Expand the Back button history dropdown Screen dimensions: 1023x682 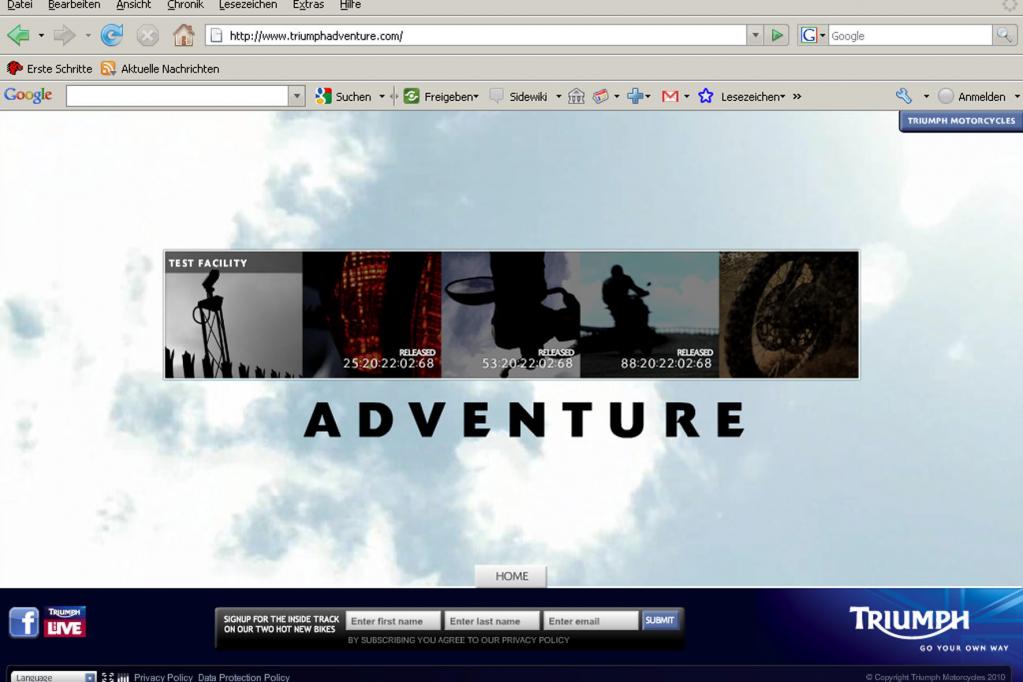coord(41,36)
